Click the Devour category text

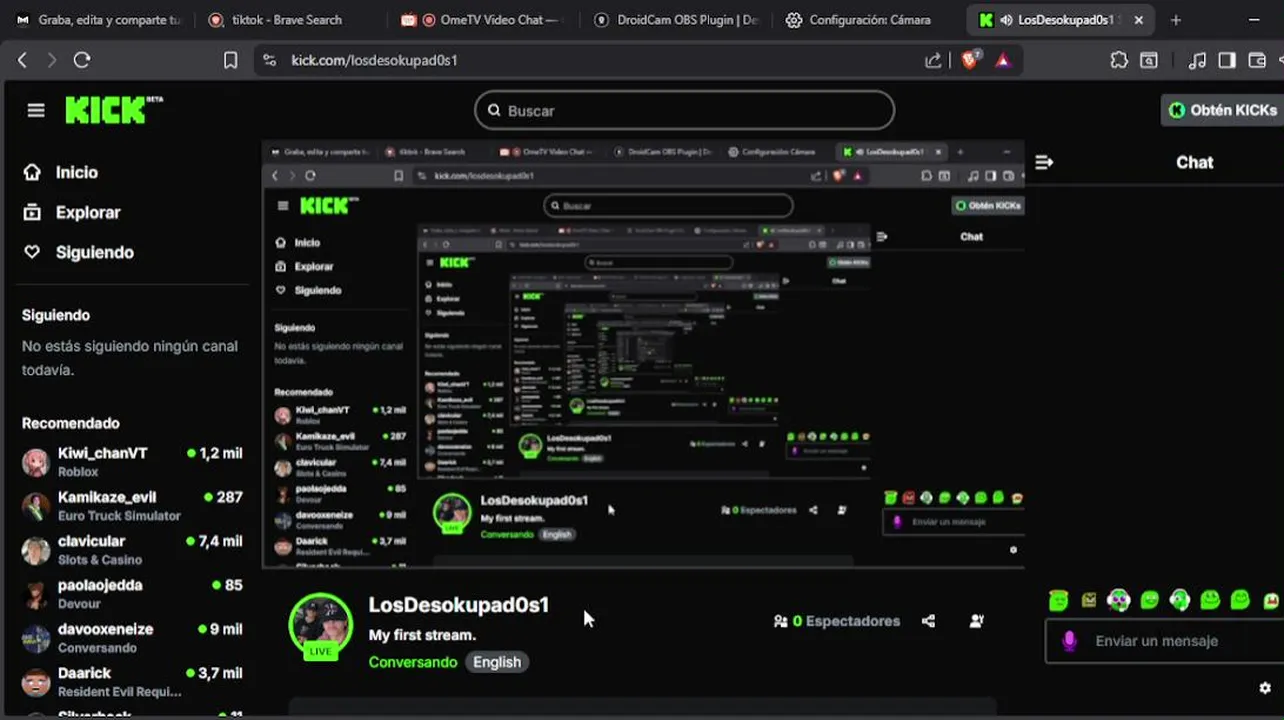(79, 604)
